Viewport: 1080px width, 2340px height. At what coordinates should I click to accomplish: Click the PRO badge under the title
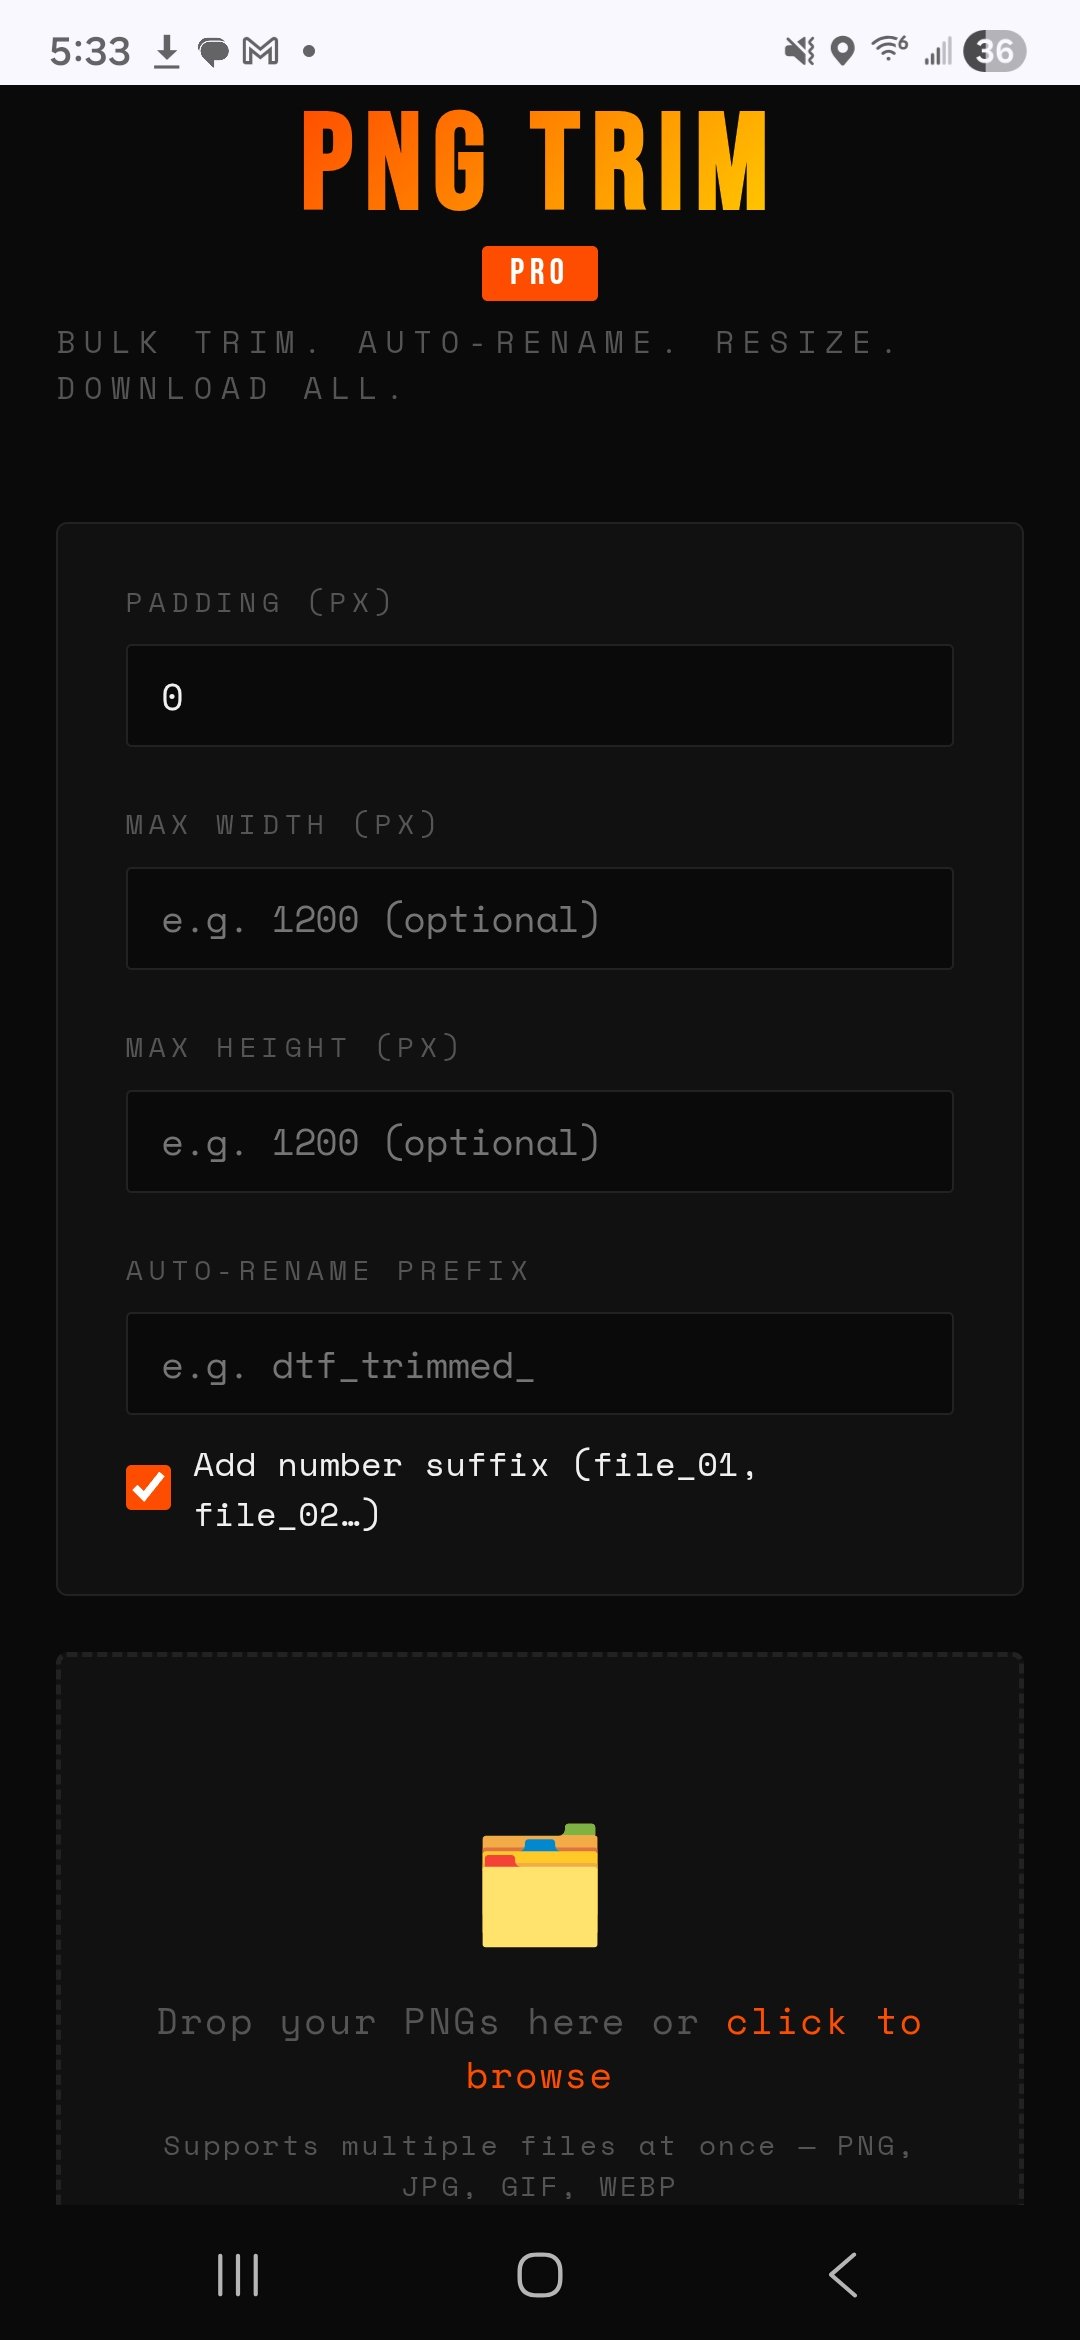[540, 273]
